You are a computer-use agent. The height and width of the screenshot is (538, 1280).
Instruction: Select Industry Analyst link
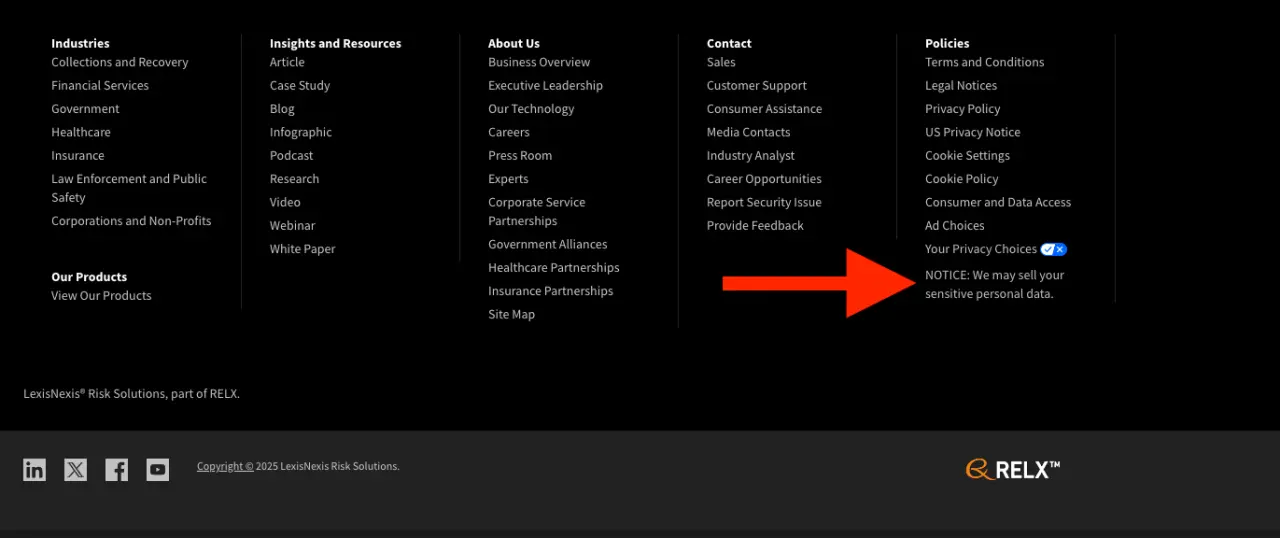751,156
